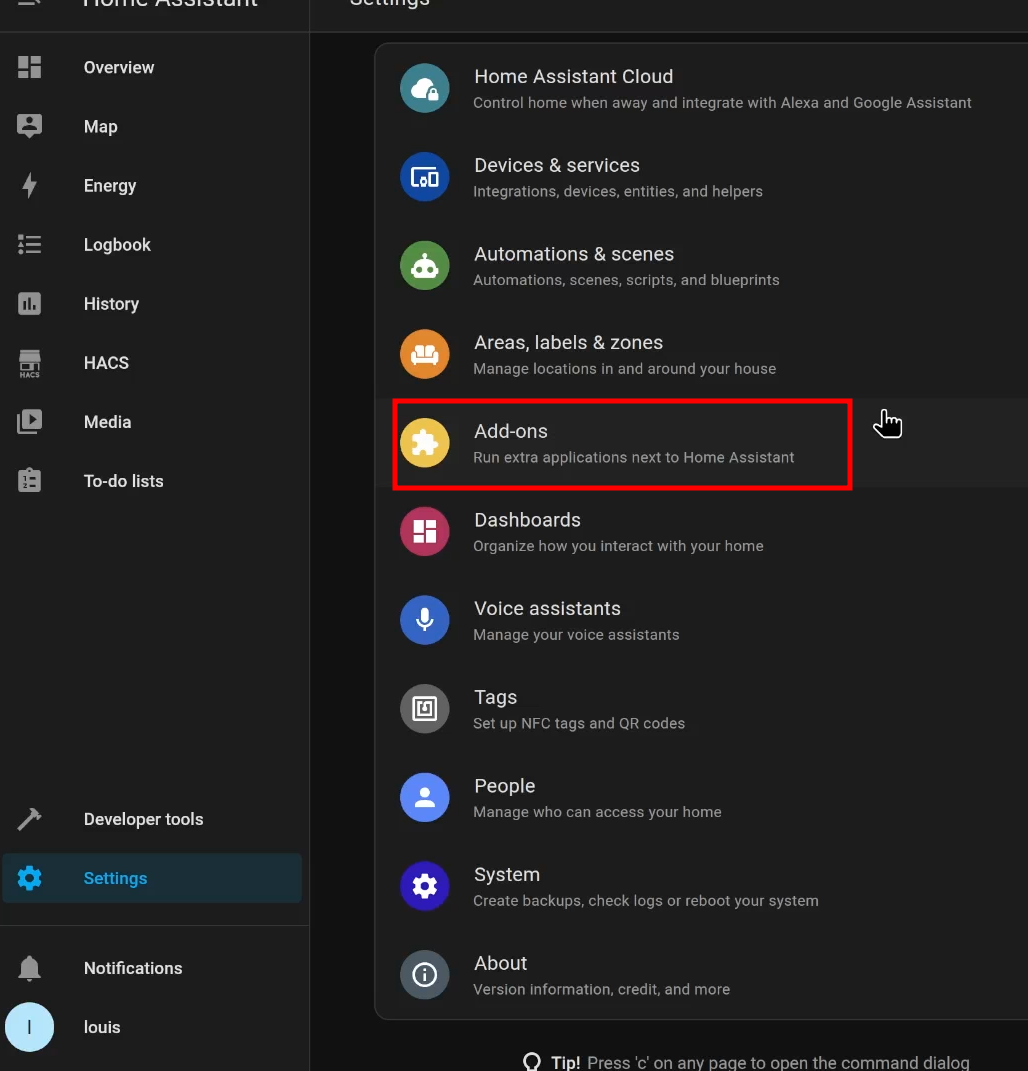1028x1071 pixels.
Task: Click the Automations & scenes robot icon
Action: (x=425, y=266)
